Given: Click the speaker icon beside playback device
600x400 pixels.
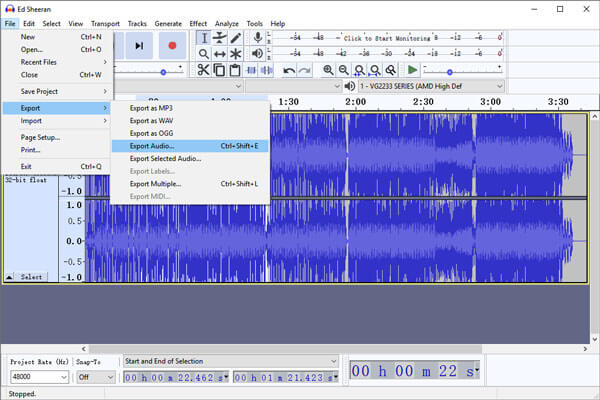Looking at the screenshot, I should 349,86.
